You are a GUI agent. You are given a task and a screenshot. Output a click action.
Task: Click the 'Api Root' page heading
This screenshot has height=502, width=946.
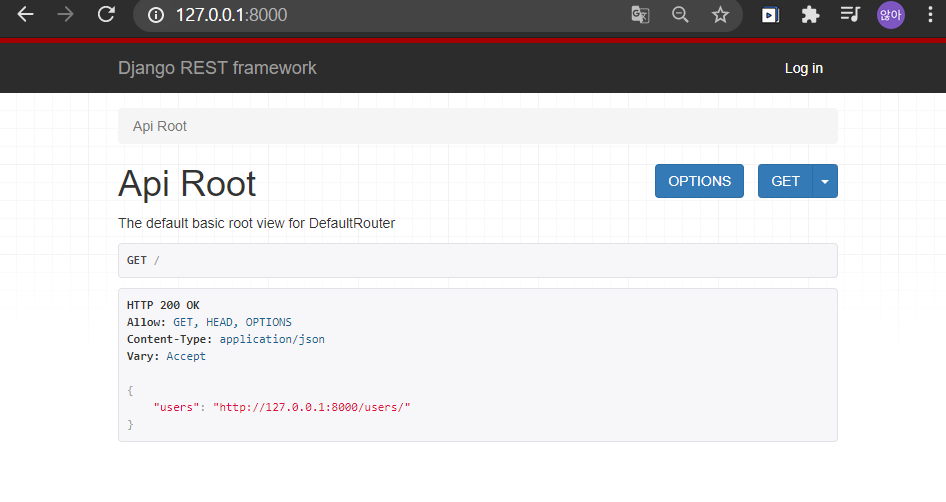(x=187, y=183)
